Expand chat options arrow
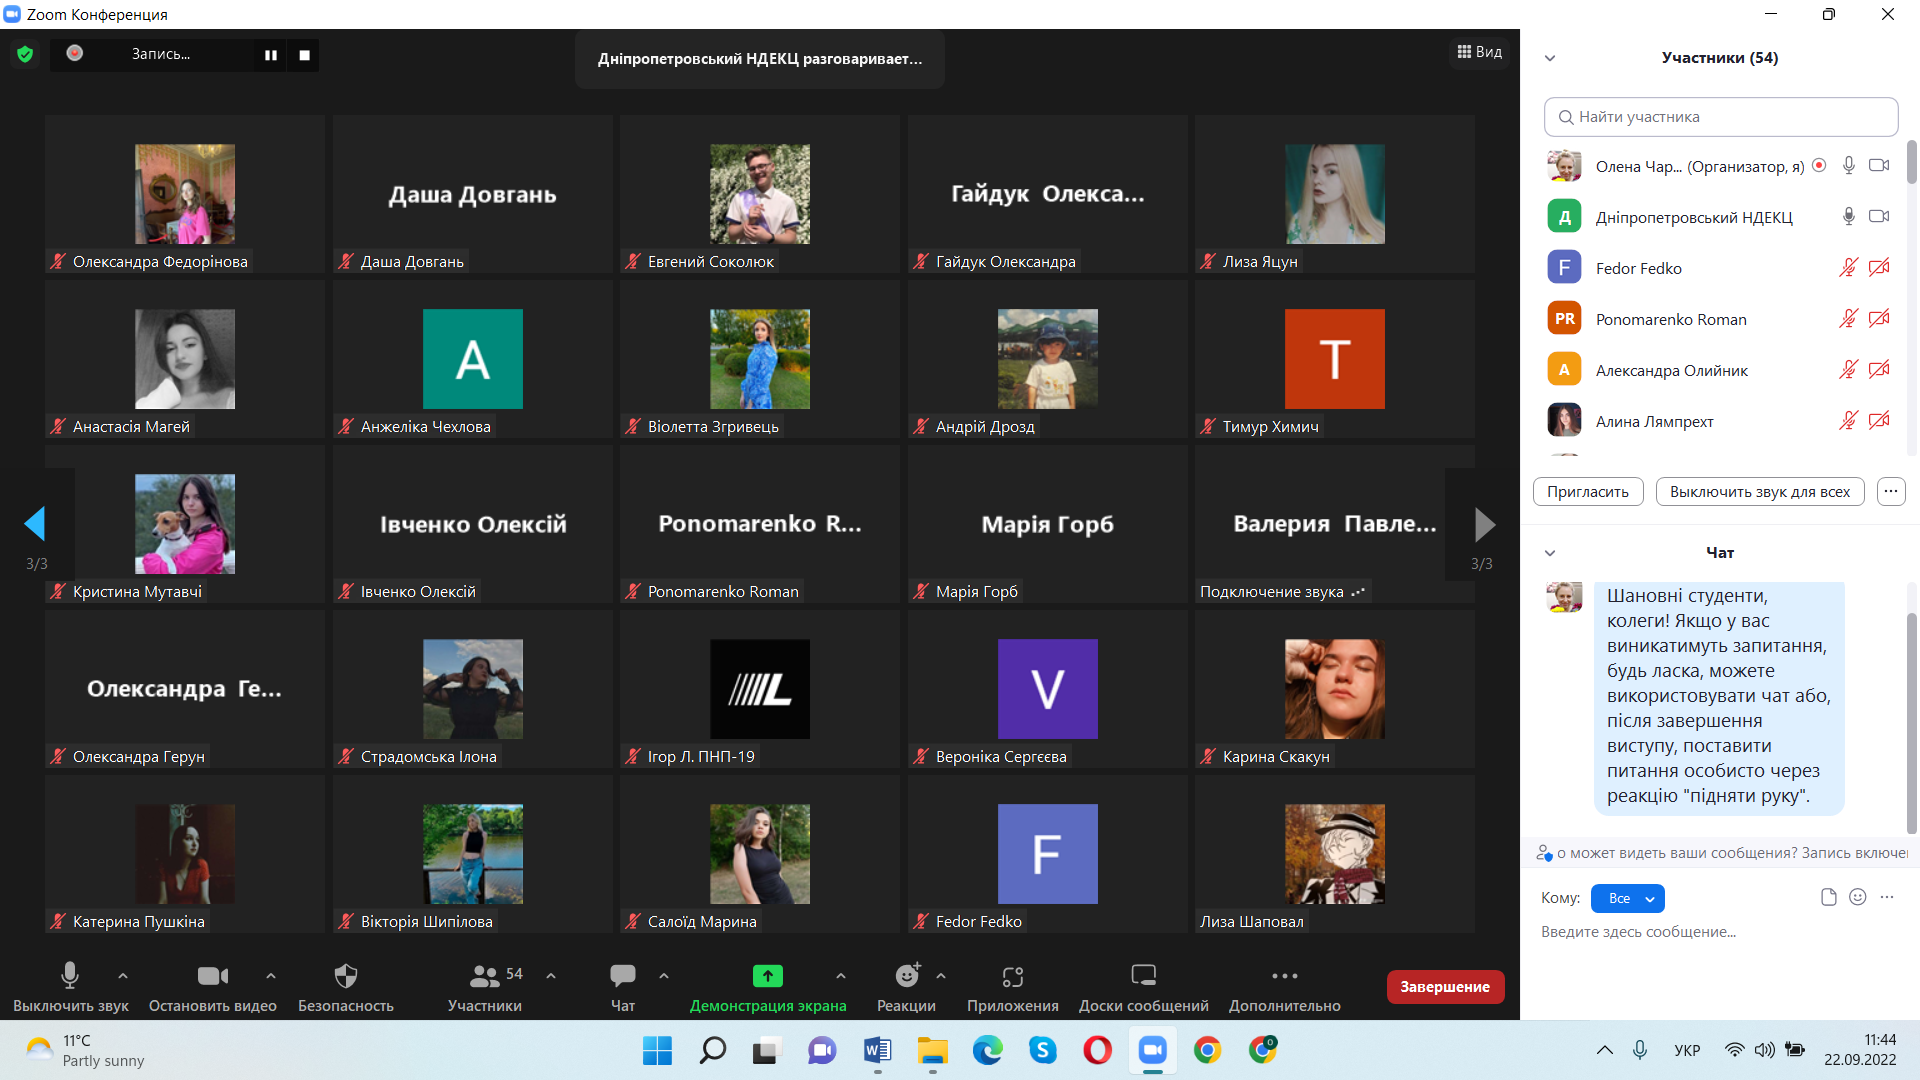1920x1080 pixels. (664, 976)
